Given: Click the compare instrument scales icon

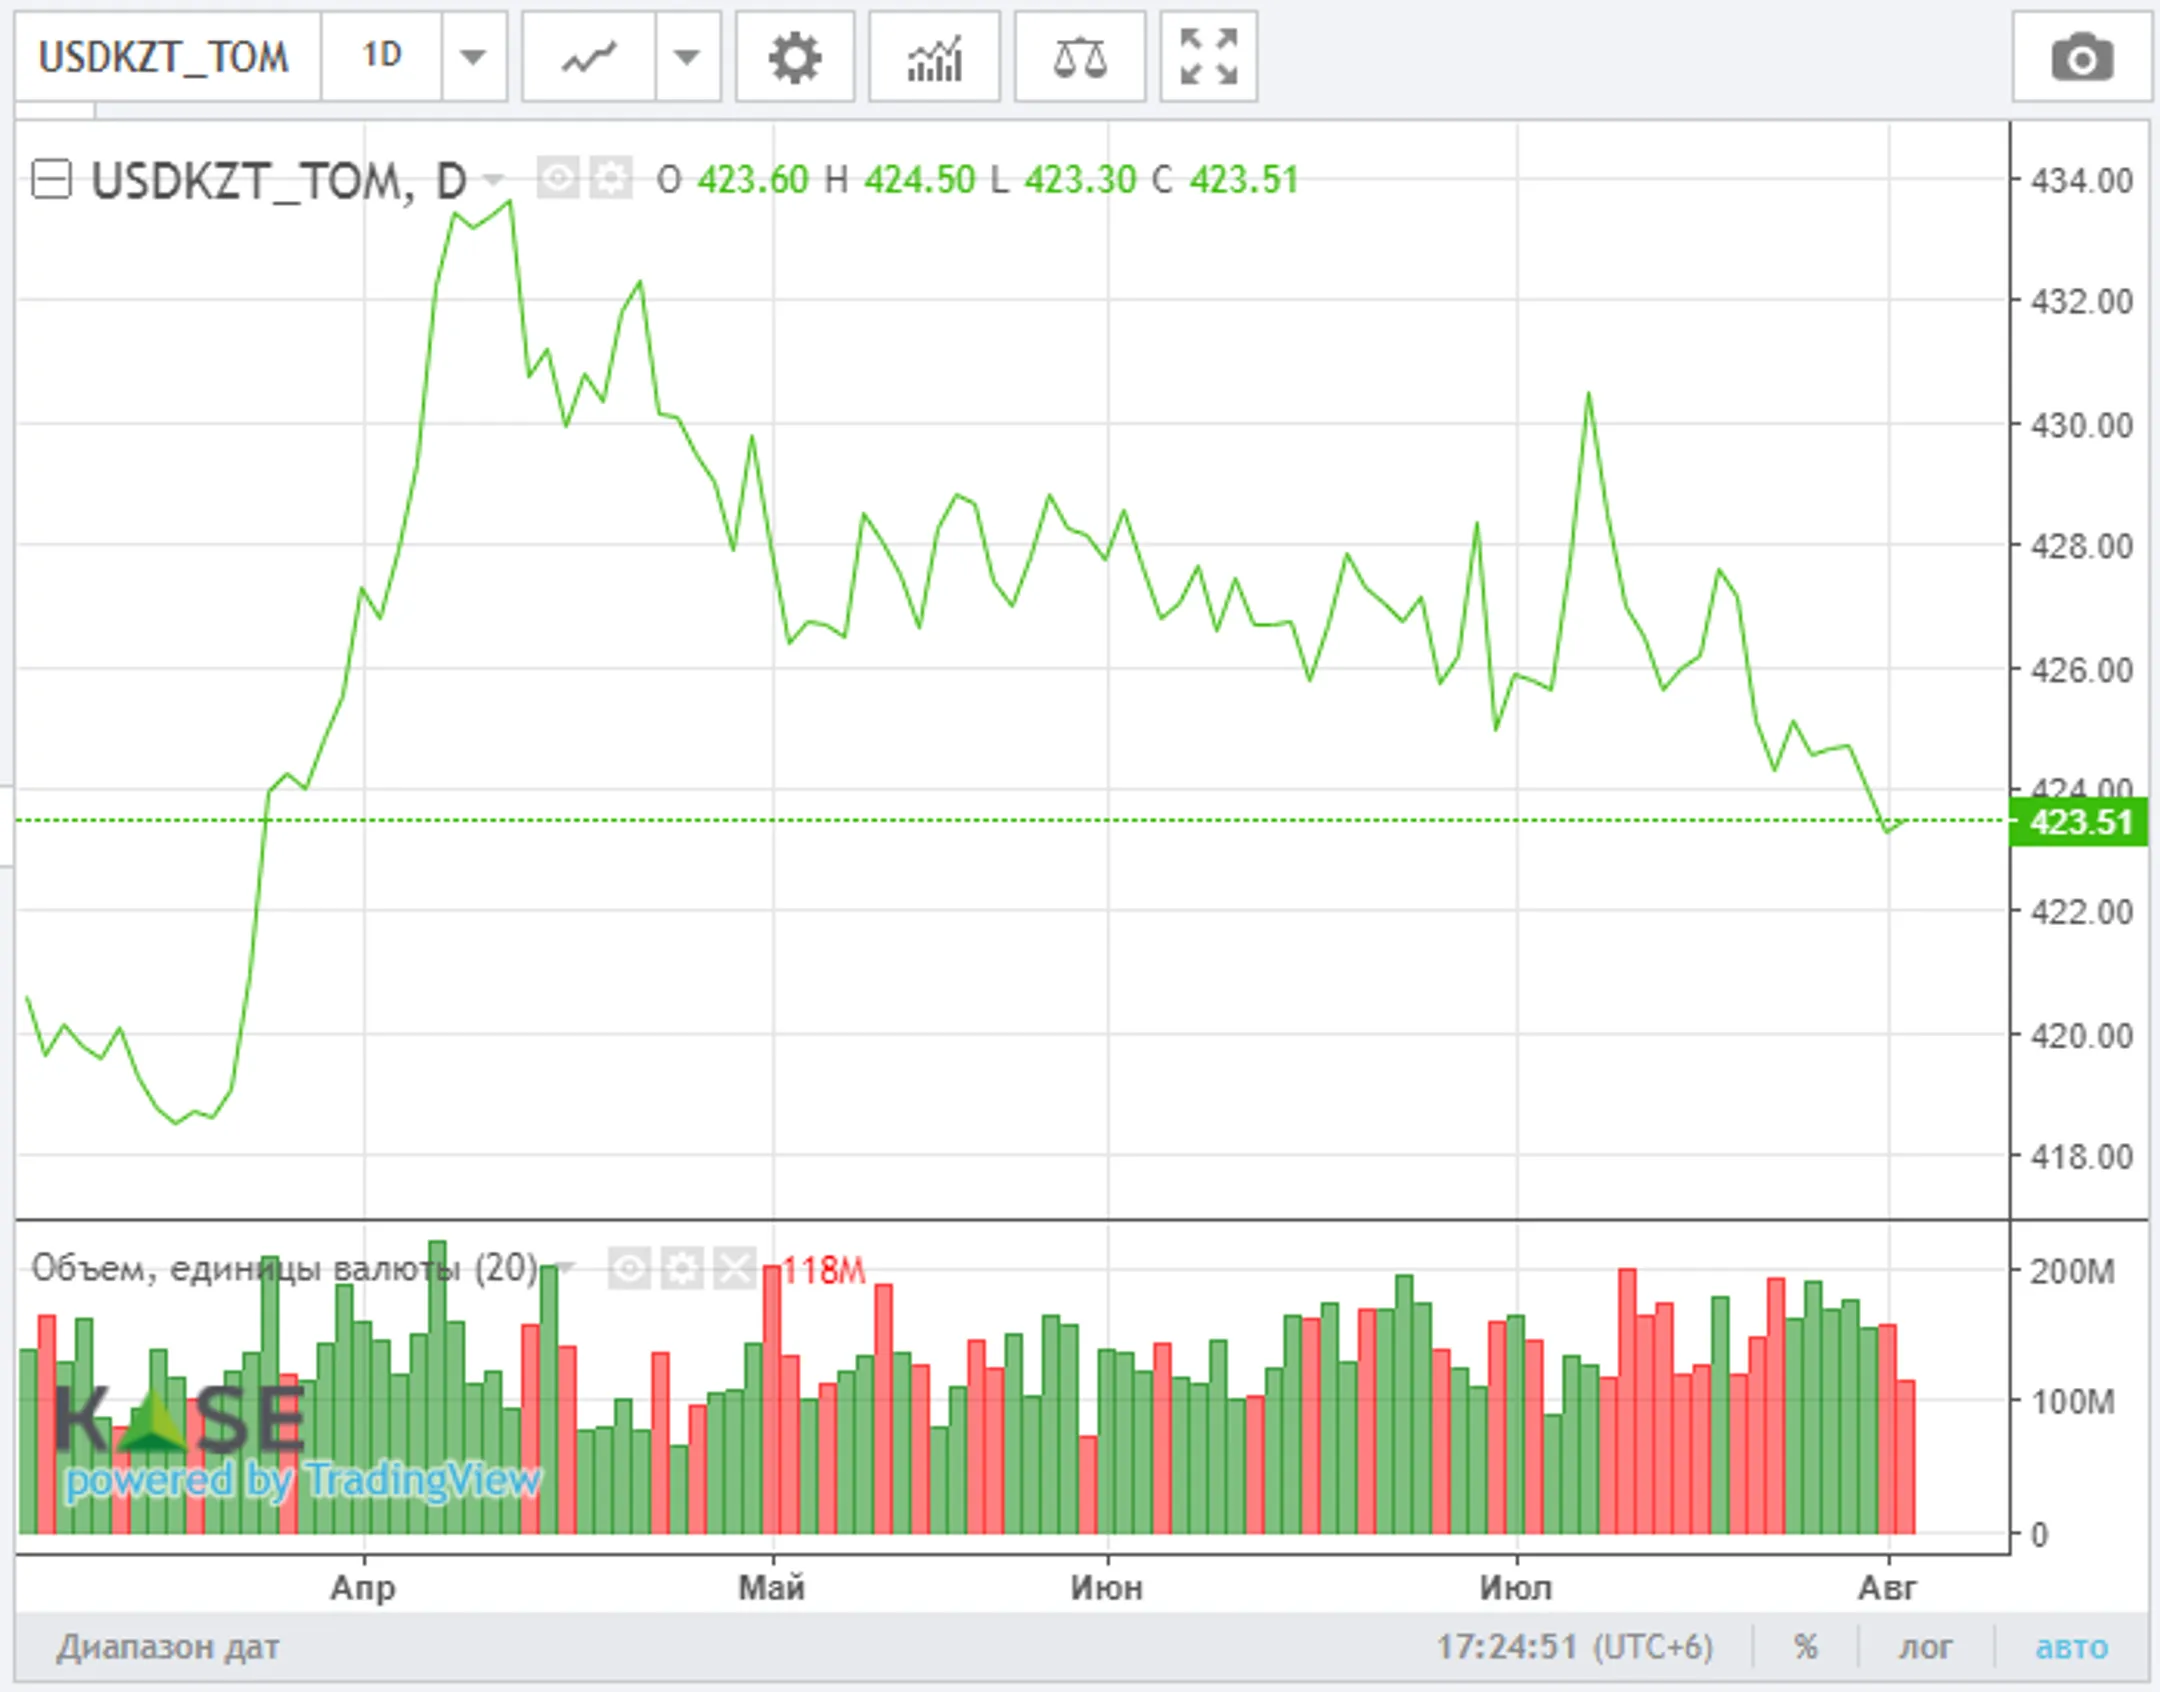Looking at the screenshot, I should (x=1079, y=58).
